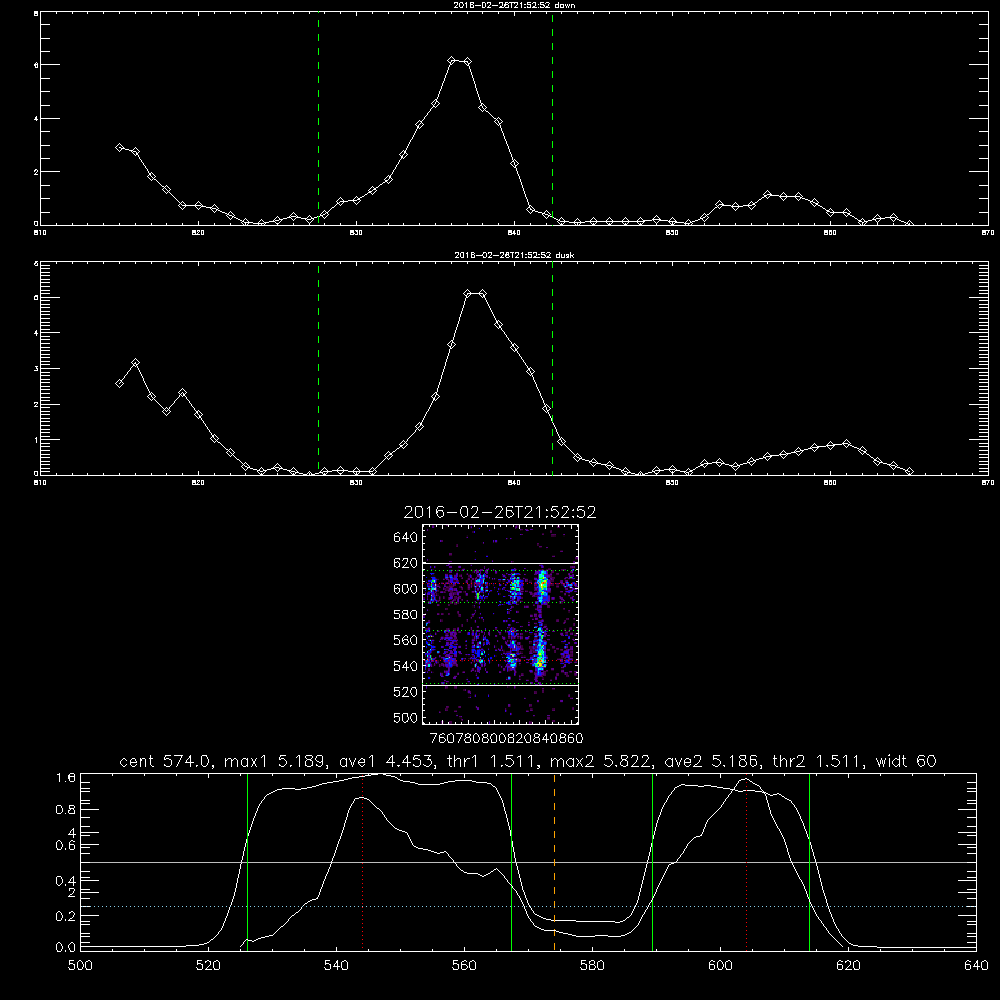Click the 760780800820840860 label under the spectrogram
Image resolution: width=1000 pixels, height=1000 pixels.
[506, 739]
